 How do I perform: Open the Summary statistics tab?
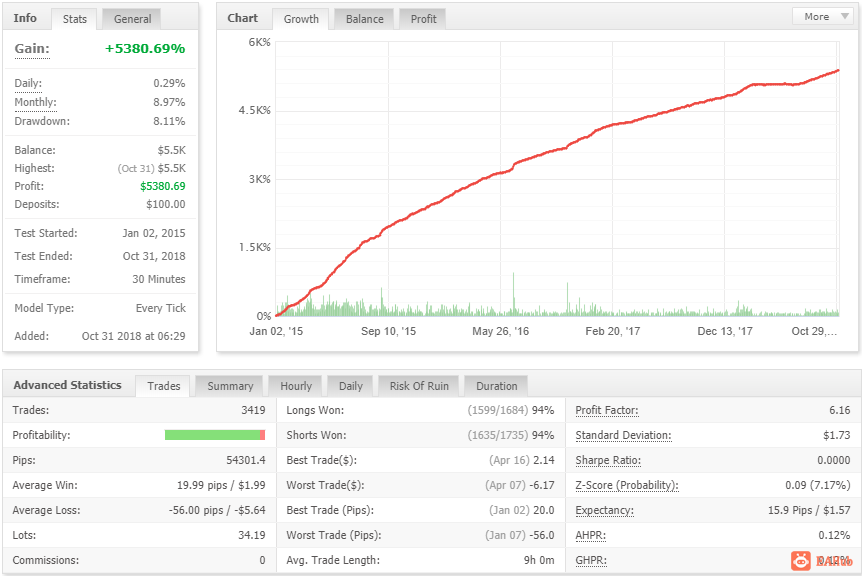(x=230, y=386)
